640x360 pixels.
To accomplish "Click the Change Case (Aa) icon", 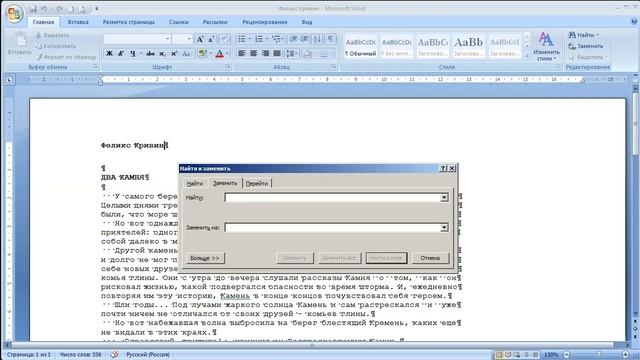I will coord(186,53).
